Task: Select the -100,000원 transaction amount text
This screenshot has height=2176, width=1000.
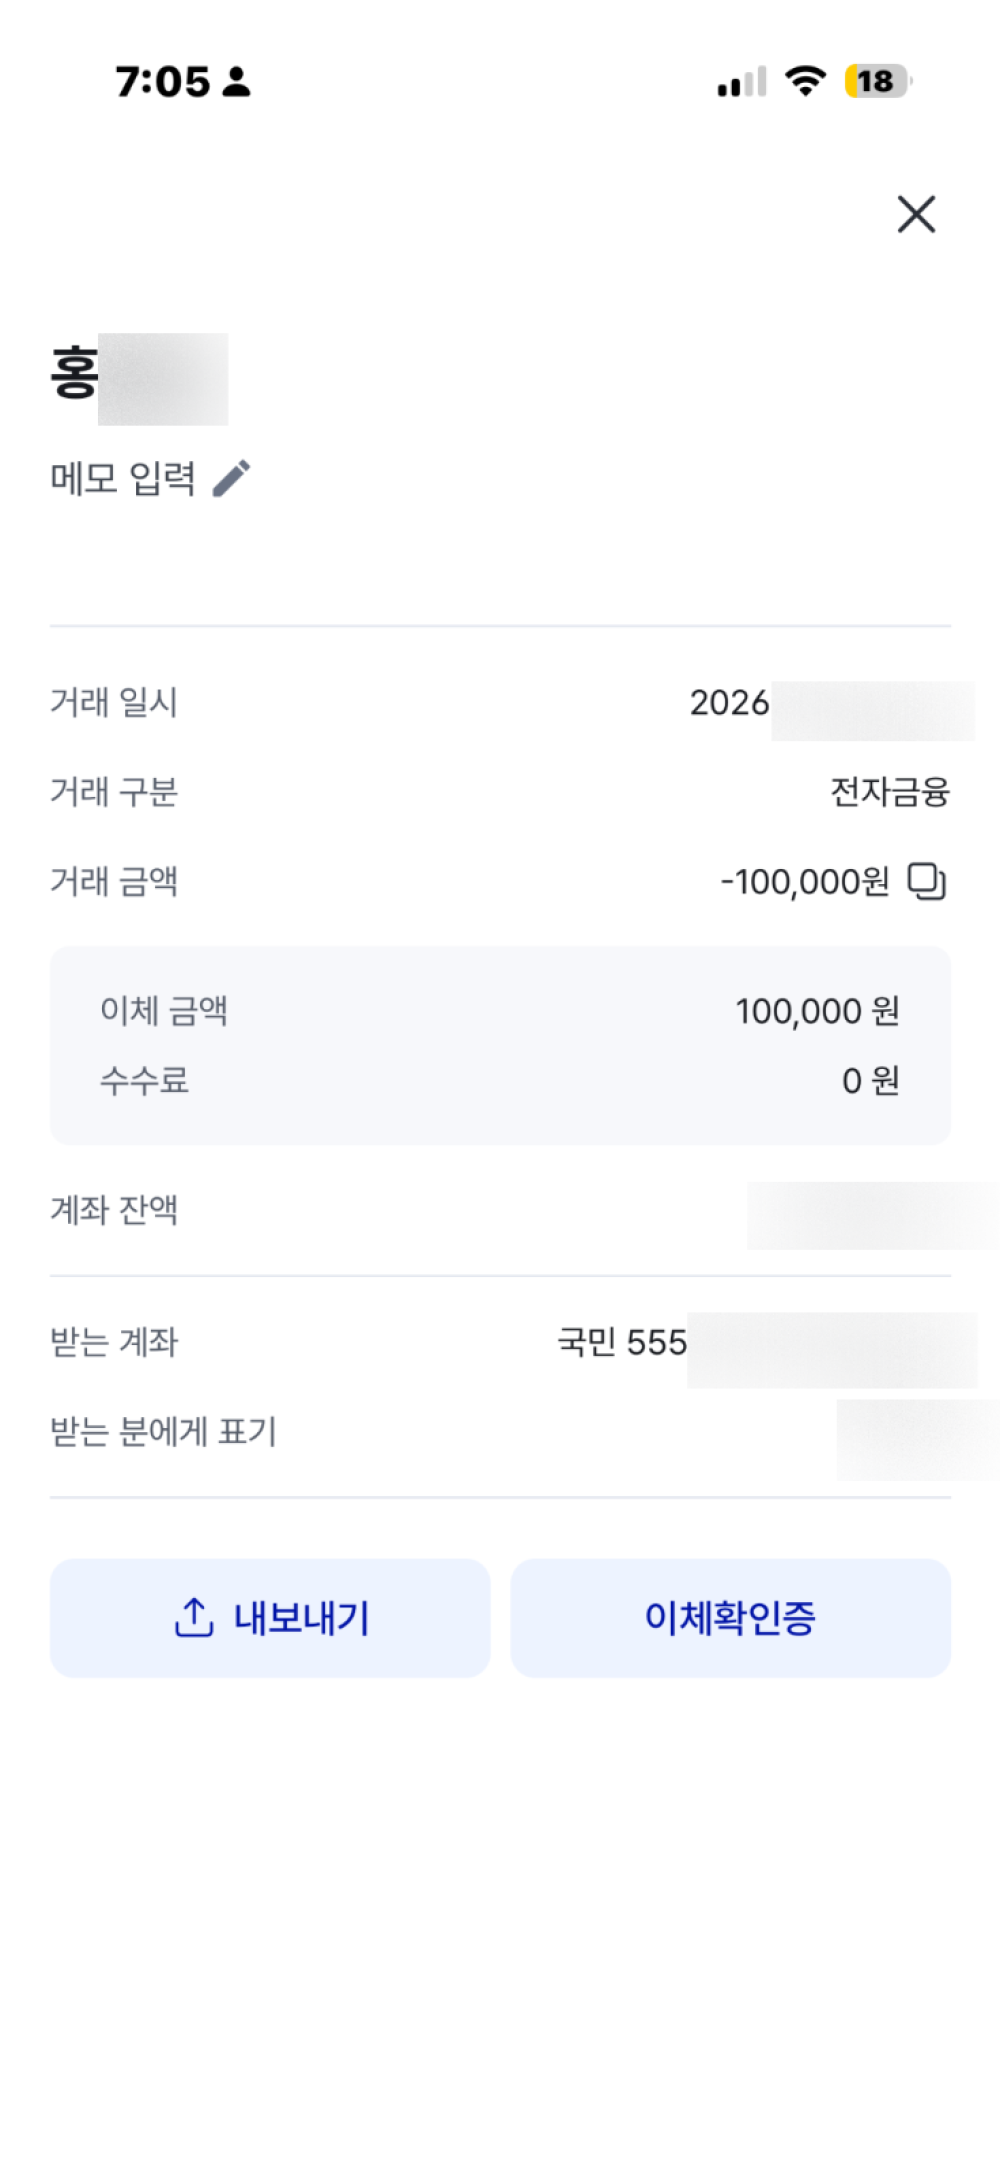Action: click(x=805, y=882)
